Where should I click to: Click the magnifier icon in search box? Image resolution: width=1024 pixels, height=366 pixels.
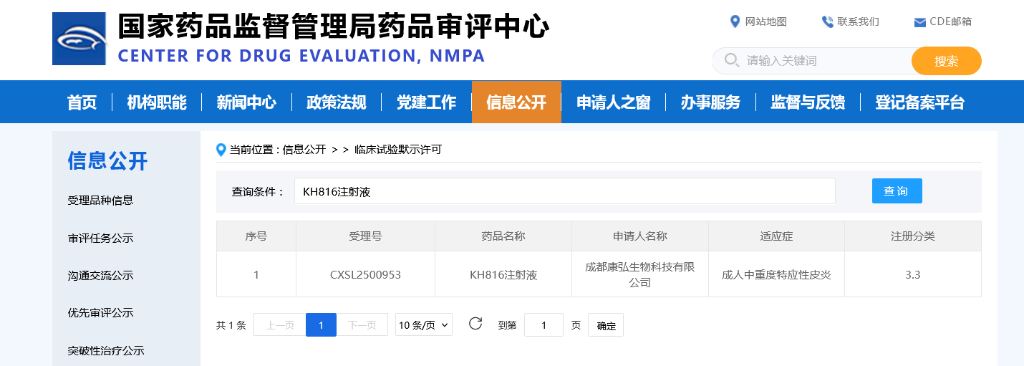(x=731, y=61)
